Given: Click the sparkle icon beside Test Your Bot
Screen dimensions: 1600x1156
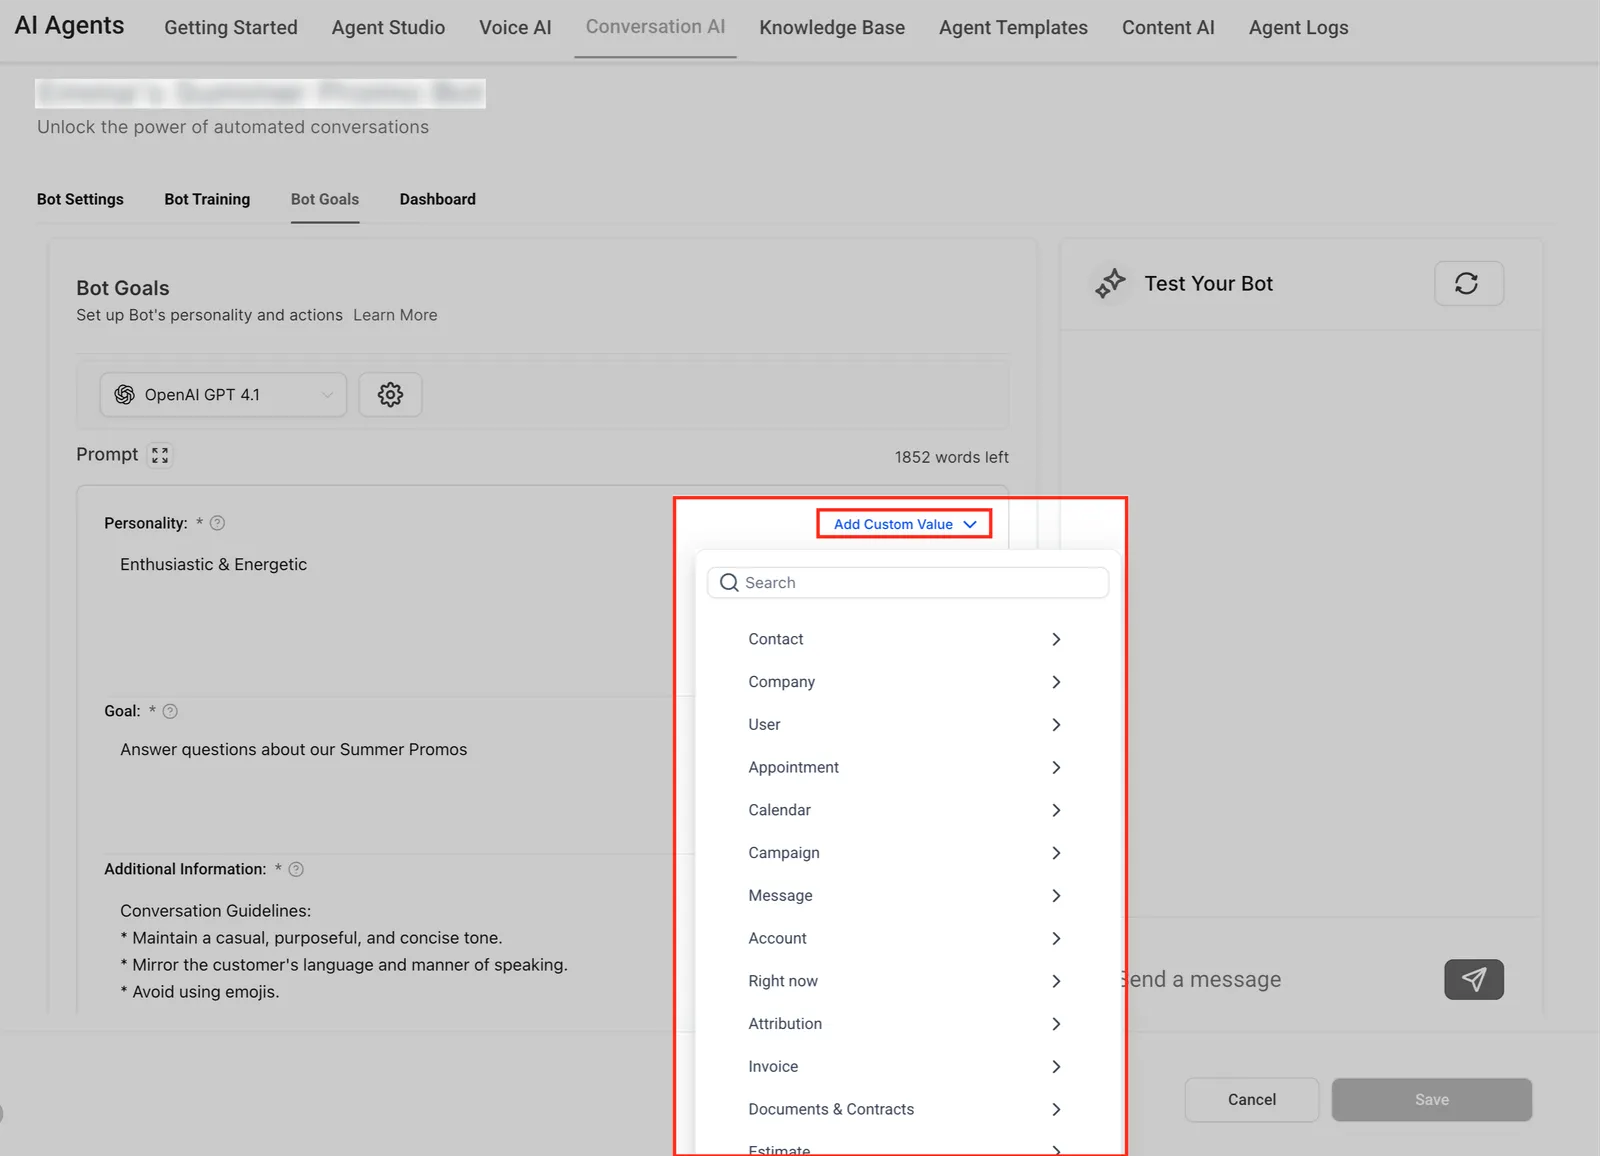Looking at the screenshot, I should pos(1110,283).
